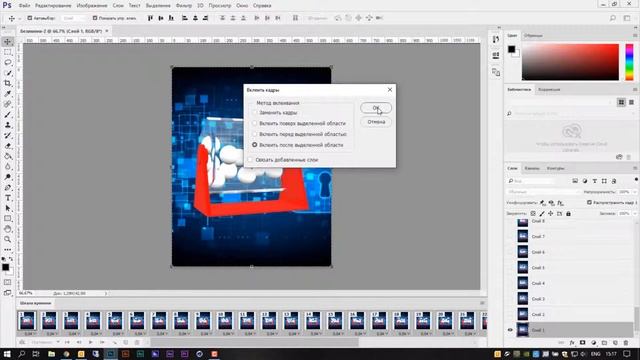Open the Windows Start menu

pos(7,354)
